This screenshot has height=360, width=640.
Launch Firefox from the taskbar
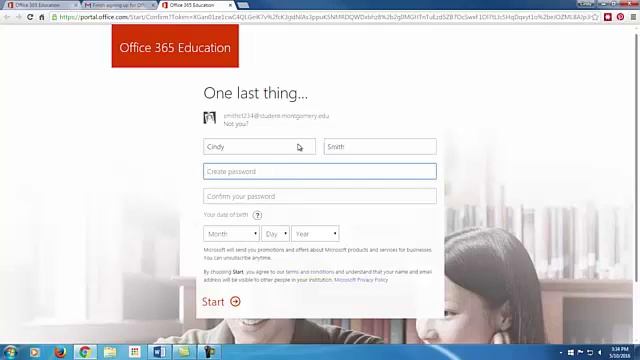pyautogui.click(x=60, y=352)
